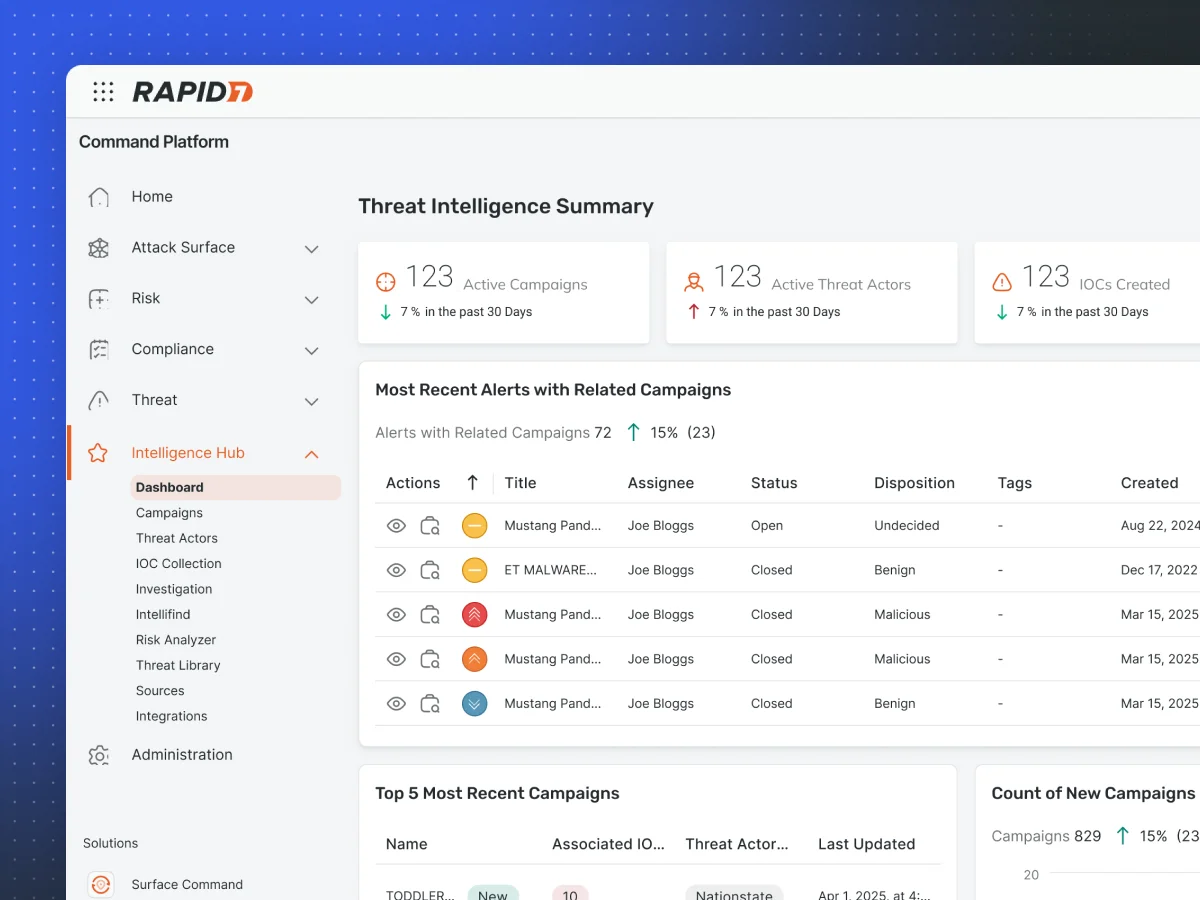Click the Aug 22, 2024 created date
1200x900 pixels.
pos(1160,526)
